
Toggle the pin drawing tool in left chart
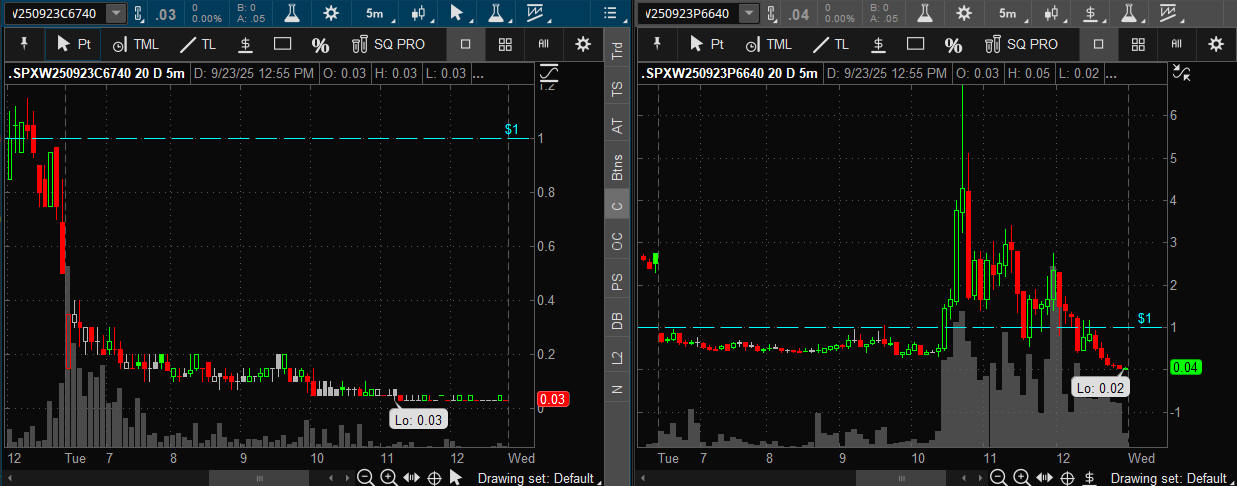tap(24, 44)
